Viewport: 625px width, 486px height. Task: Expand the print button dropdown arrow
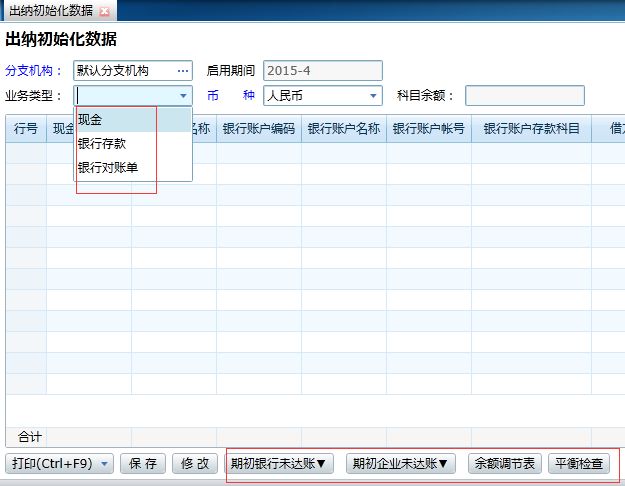(x=104, y=464)
